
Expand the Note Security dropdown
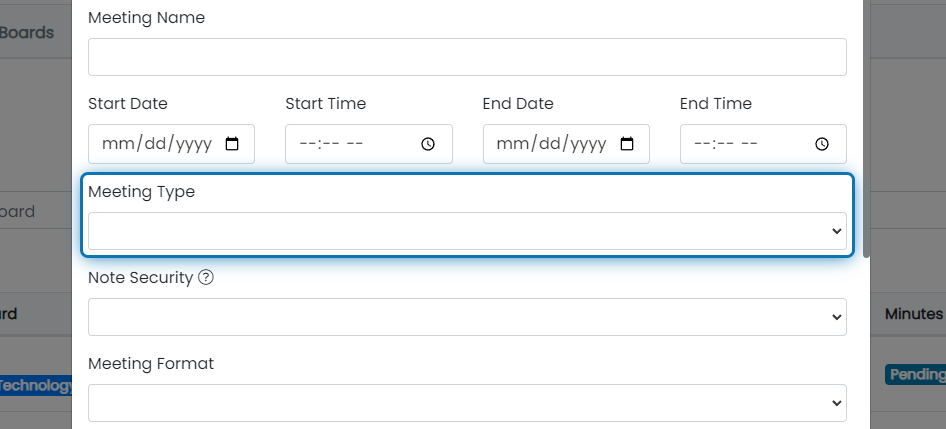pyautogui.click(x=468, y=317)
